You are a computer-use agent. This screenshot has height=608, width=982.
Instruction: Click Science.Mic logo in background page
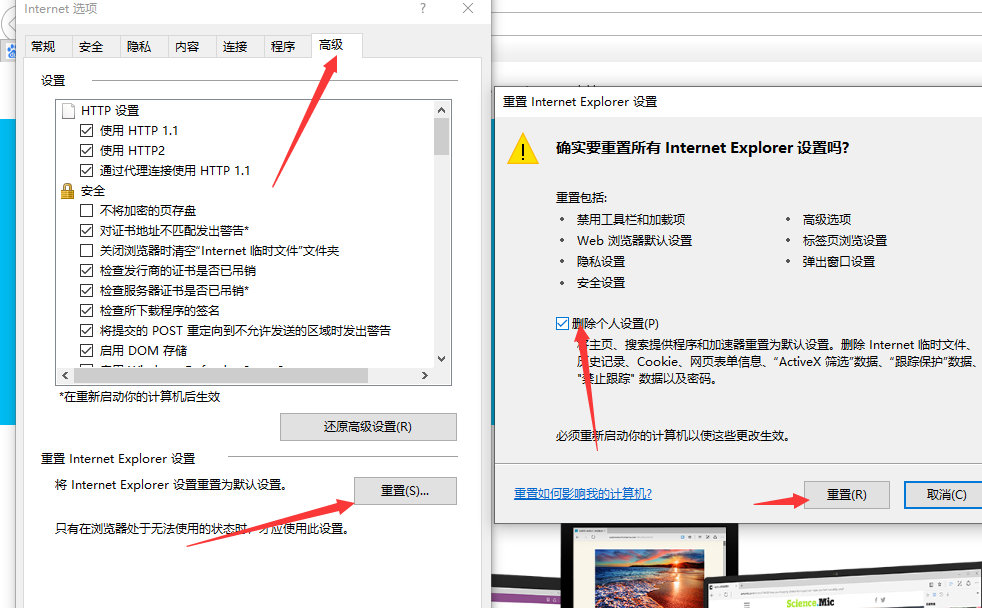(x=810, y=602)
